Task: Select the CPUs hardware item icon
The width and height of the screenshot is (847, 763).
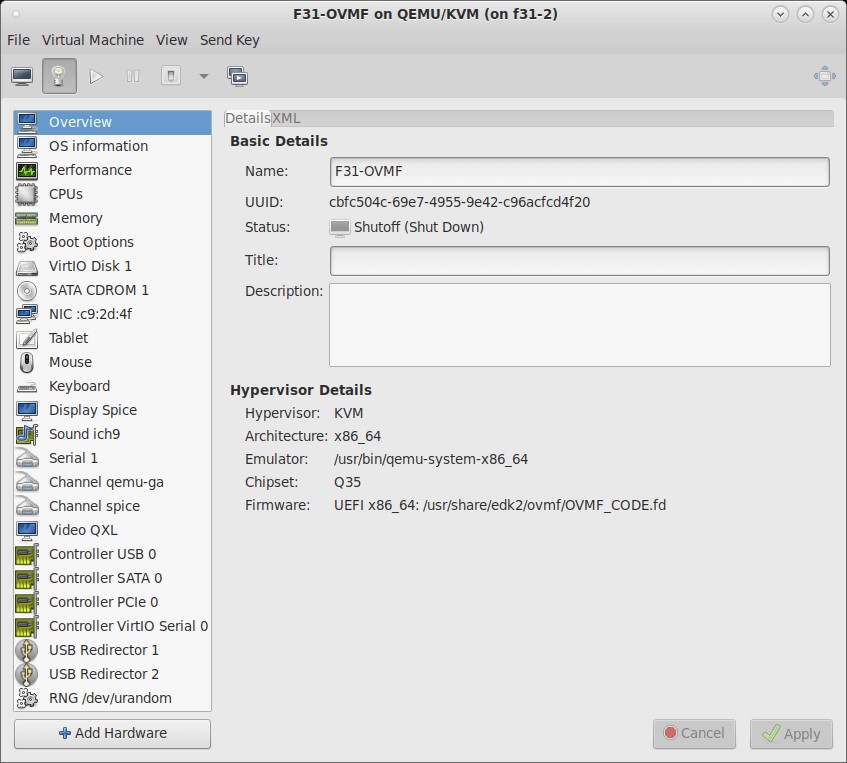Action: [28, 194]
